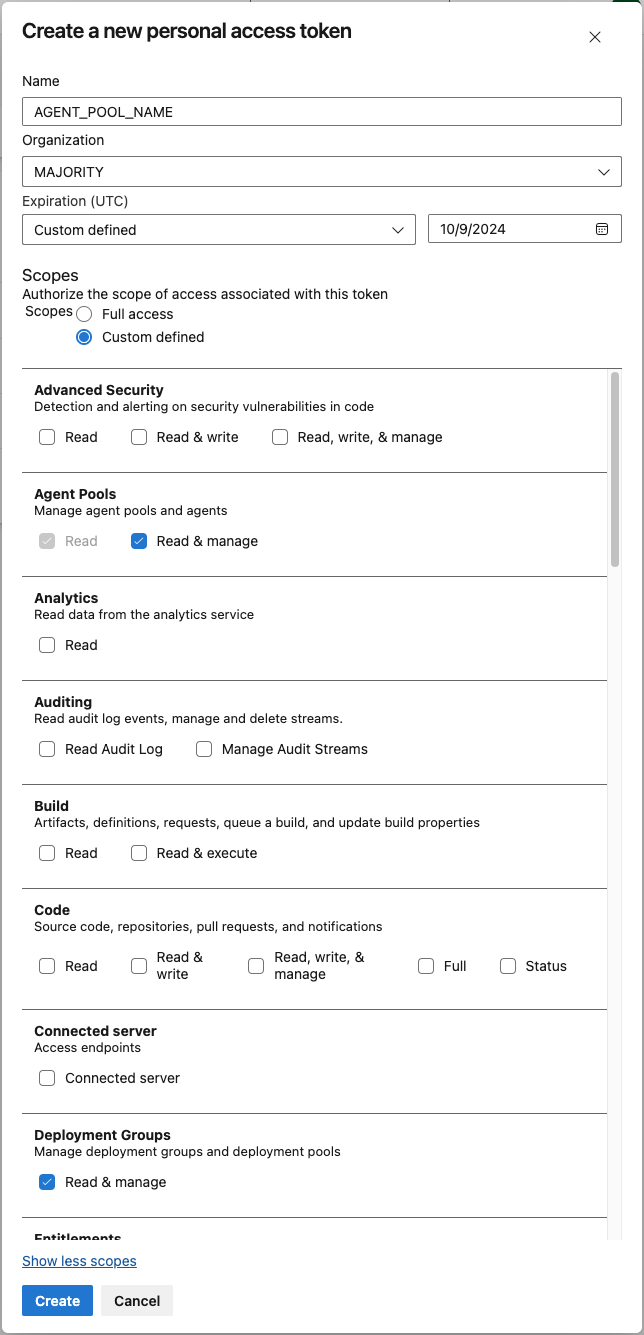Open the Expiration Custom defined dropdown
644x1335 pixels.
tap(218, 229)
